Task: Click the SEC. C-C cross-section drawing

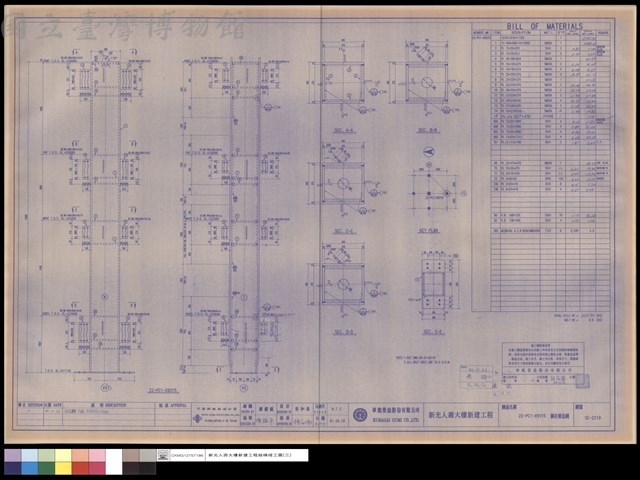Action: click(x=345, y=182)
